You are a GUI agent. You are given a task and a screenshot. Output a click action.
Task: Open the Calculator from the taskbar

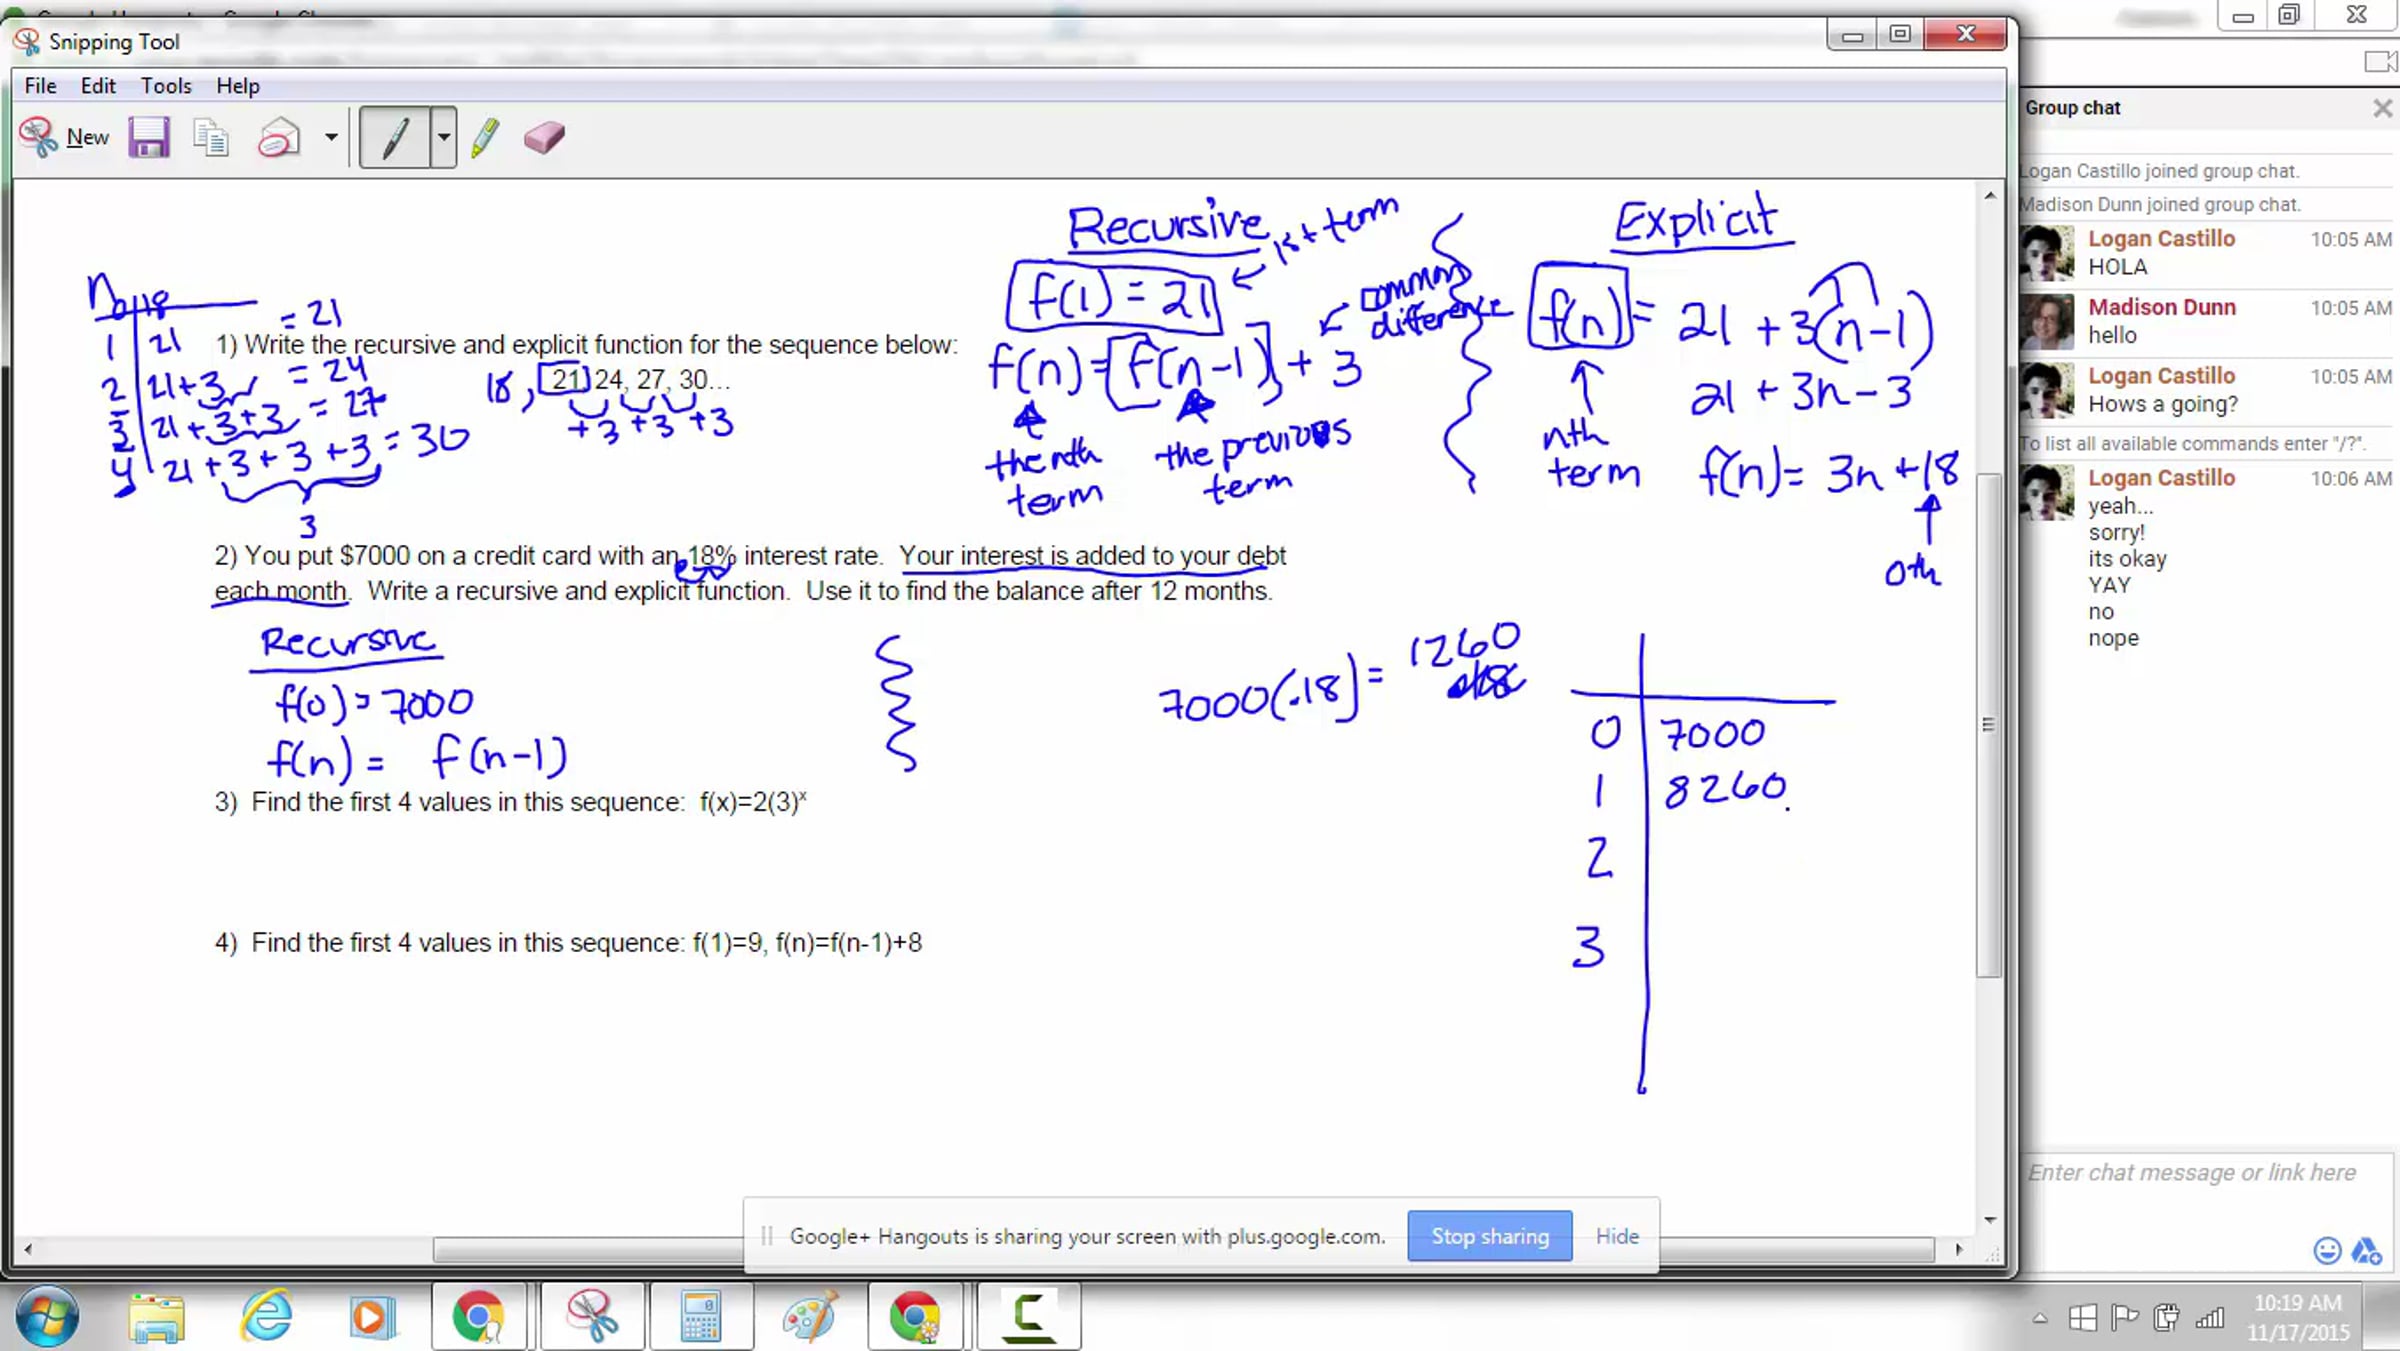pos(701,1316)
